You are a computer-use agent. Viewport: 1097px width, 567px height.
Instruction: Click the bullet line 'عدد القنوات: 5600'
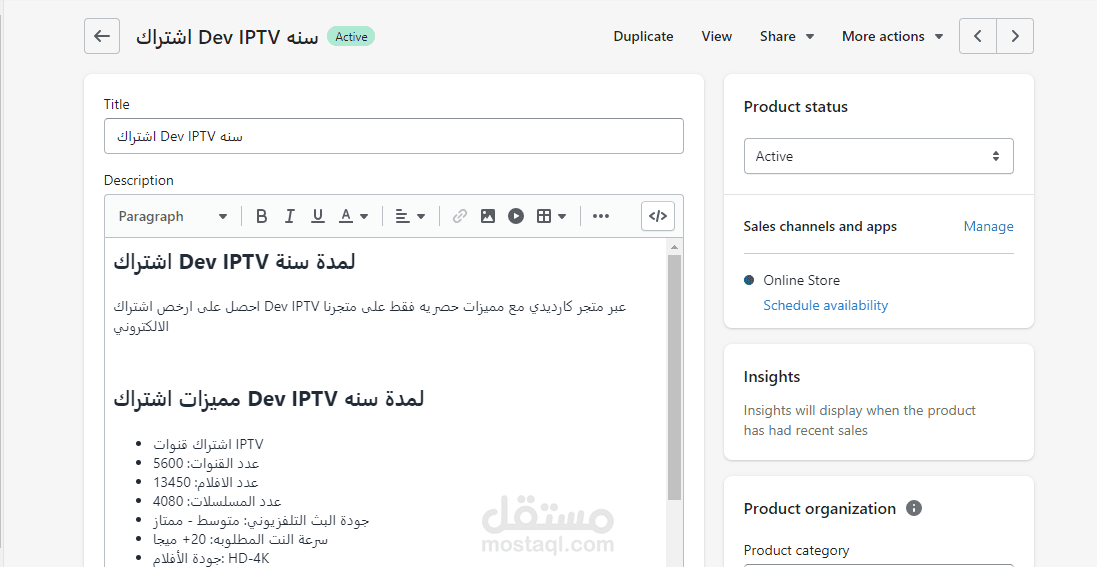click(x=206, y=463)
